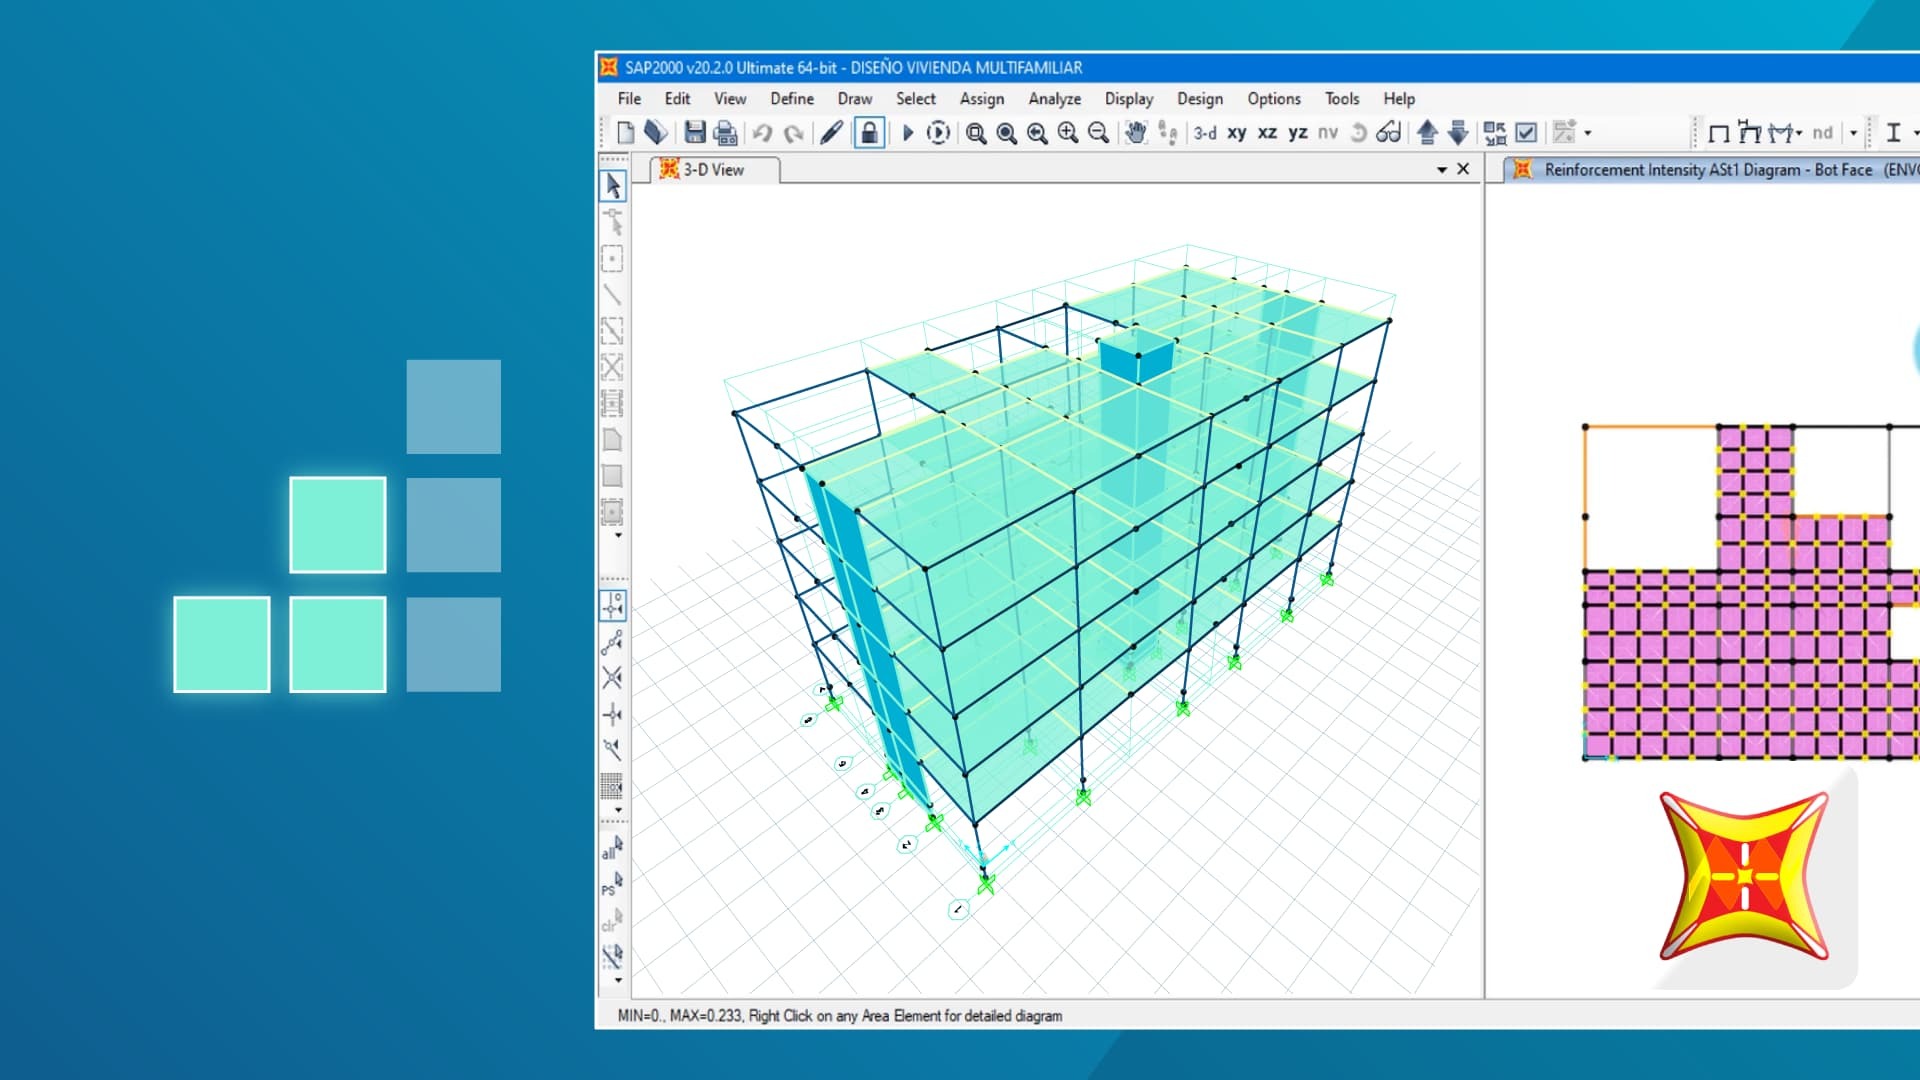Select the Pan hand tool
1920x1080 pixels.
point(1136,132)
